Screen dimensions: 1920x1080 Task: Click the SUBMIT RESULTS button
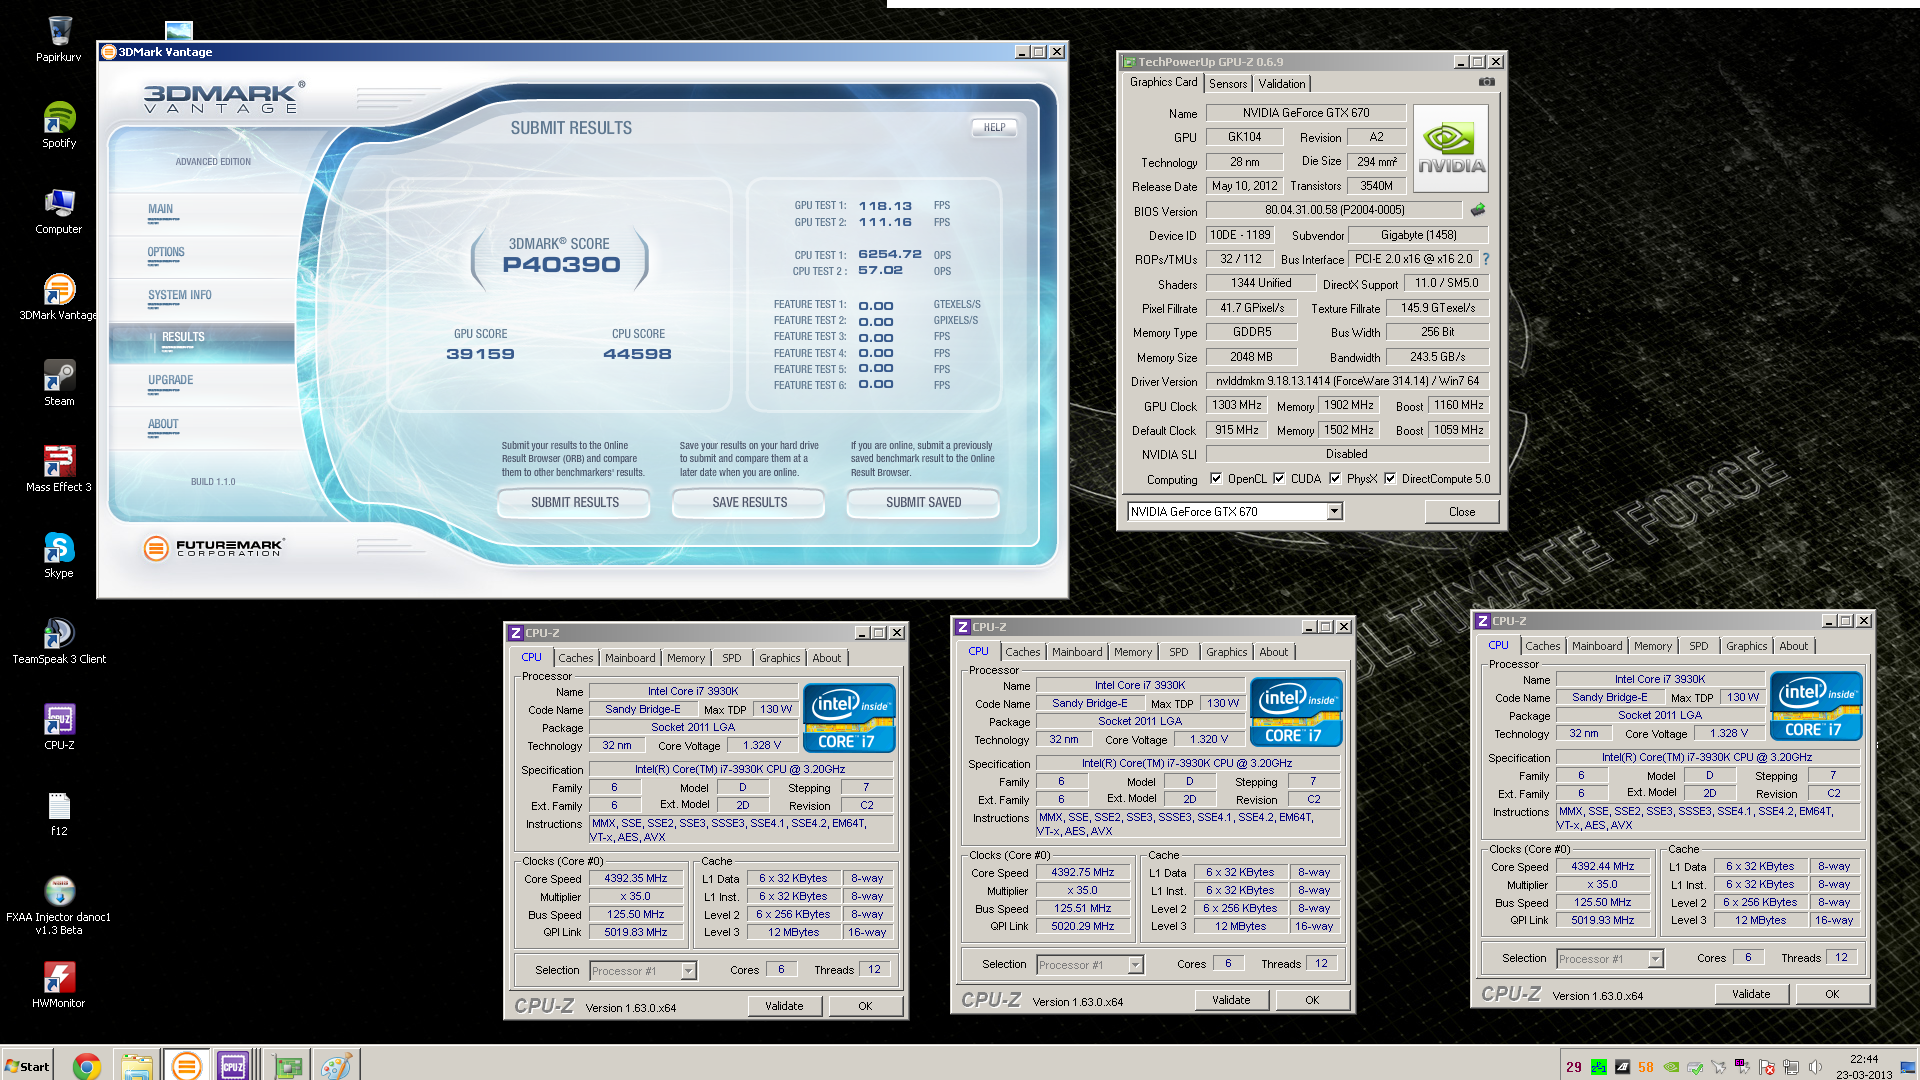575,503
